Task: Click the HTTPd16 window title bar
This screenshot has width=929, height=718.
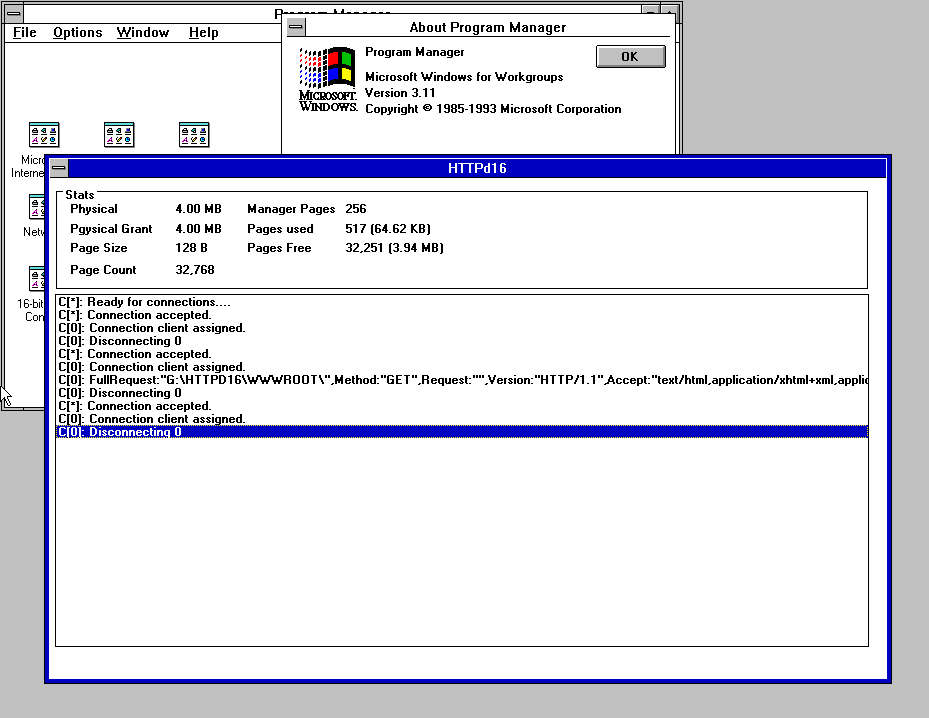Action: tap(477, 168)
